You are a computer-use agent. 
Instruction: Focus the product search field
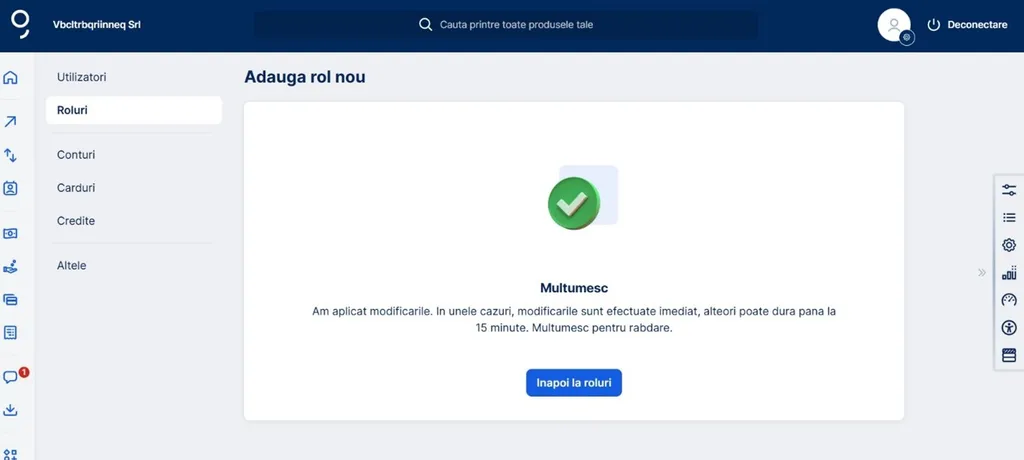click(520, 24)
